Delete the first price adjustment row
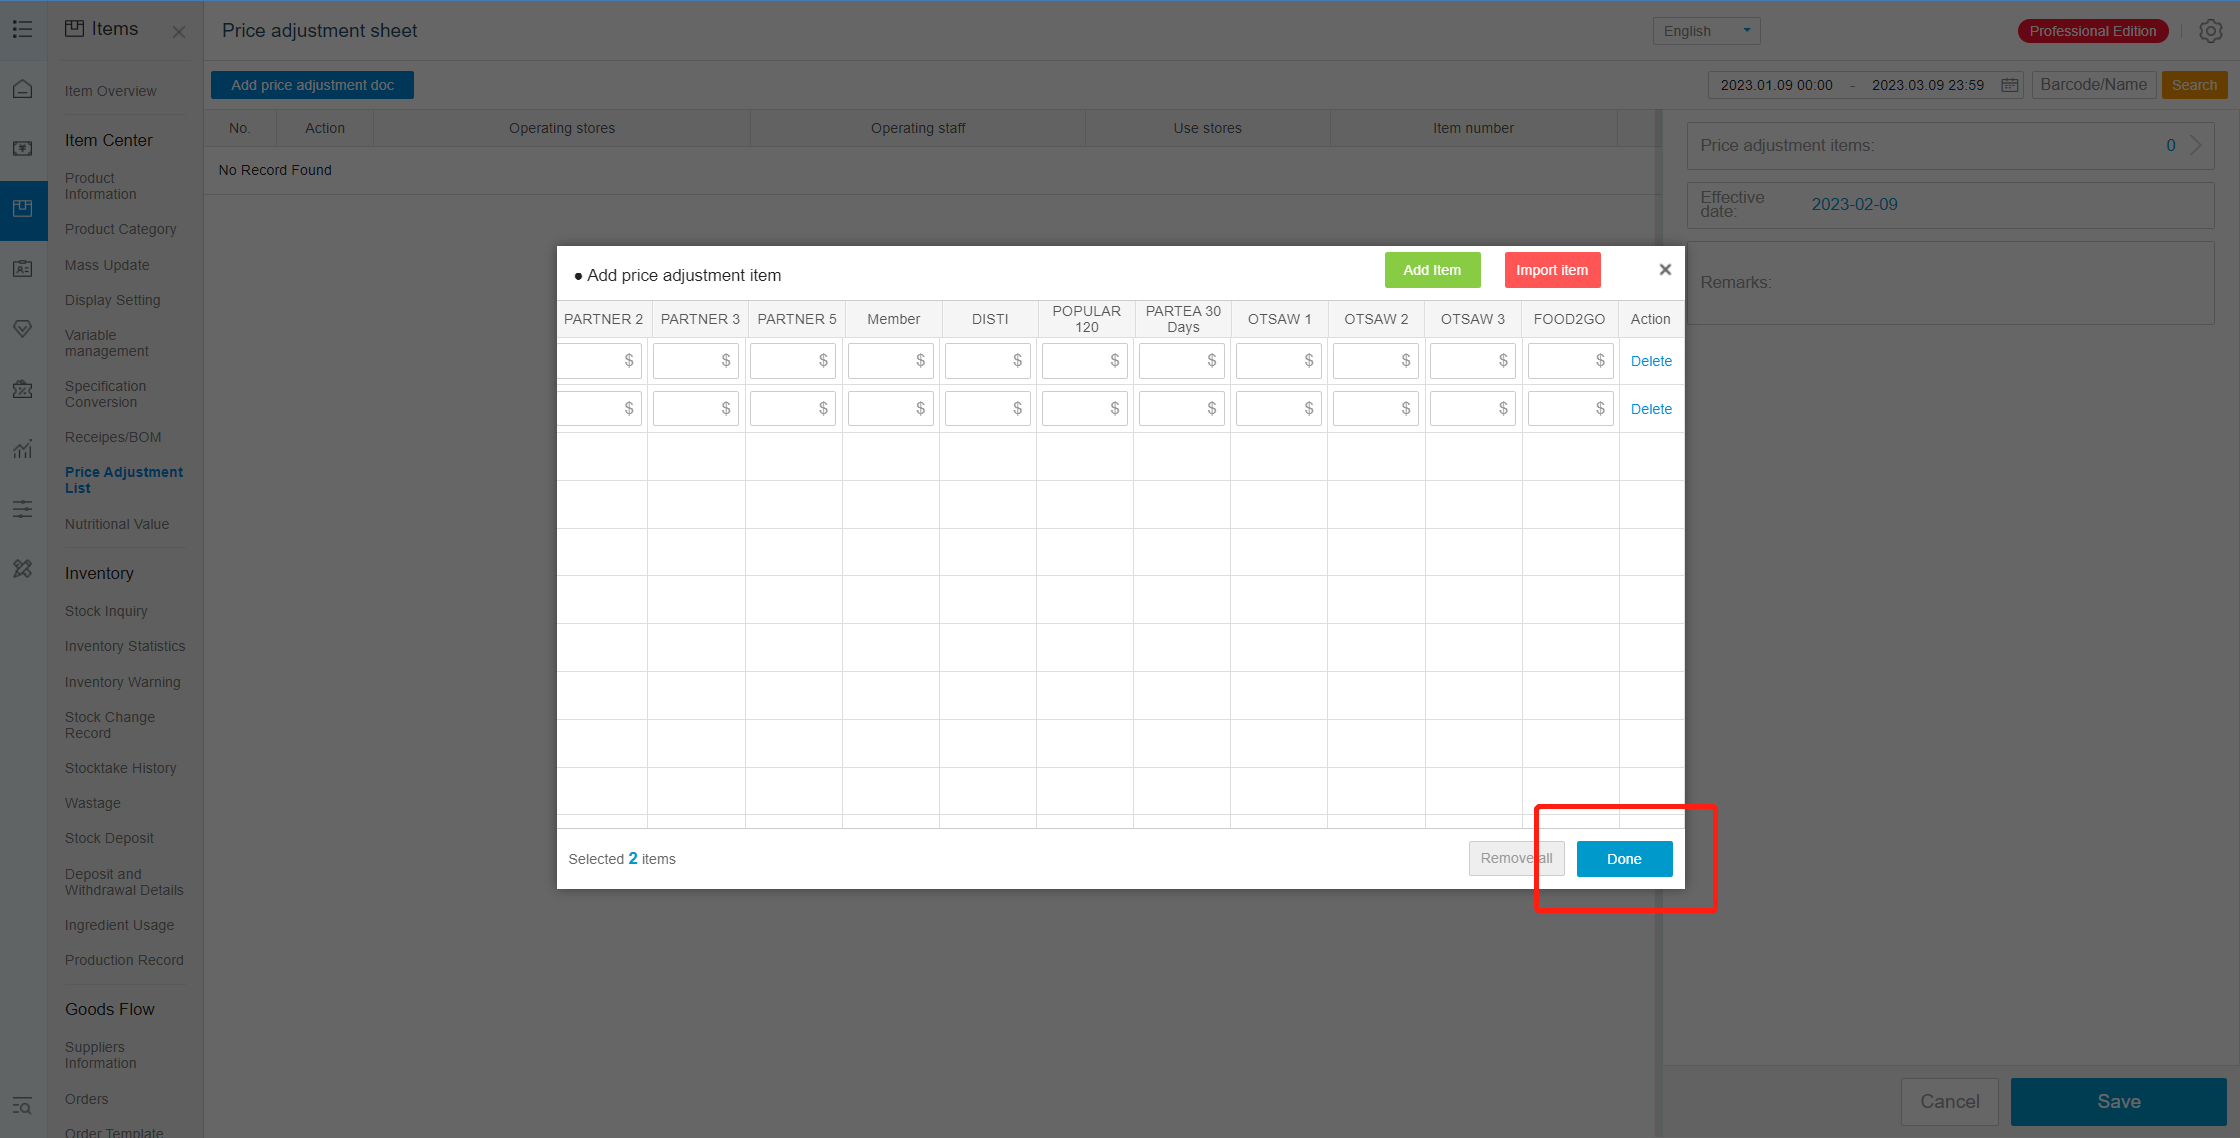2240x1138 pixels. [1650, 361]
